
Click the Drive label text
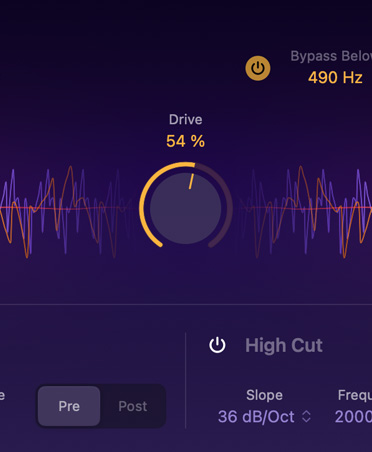(x=185, y=120)
